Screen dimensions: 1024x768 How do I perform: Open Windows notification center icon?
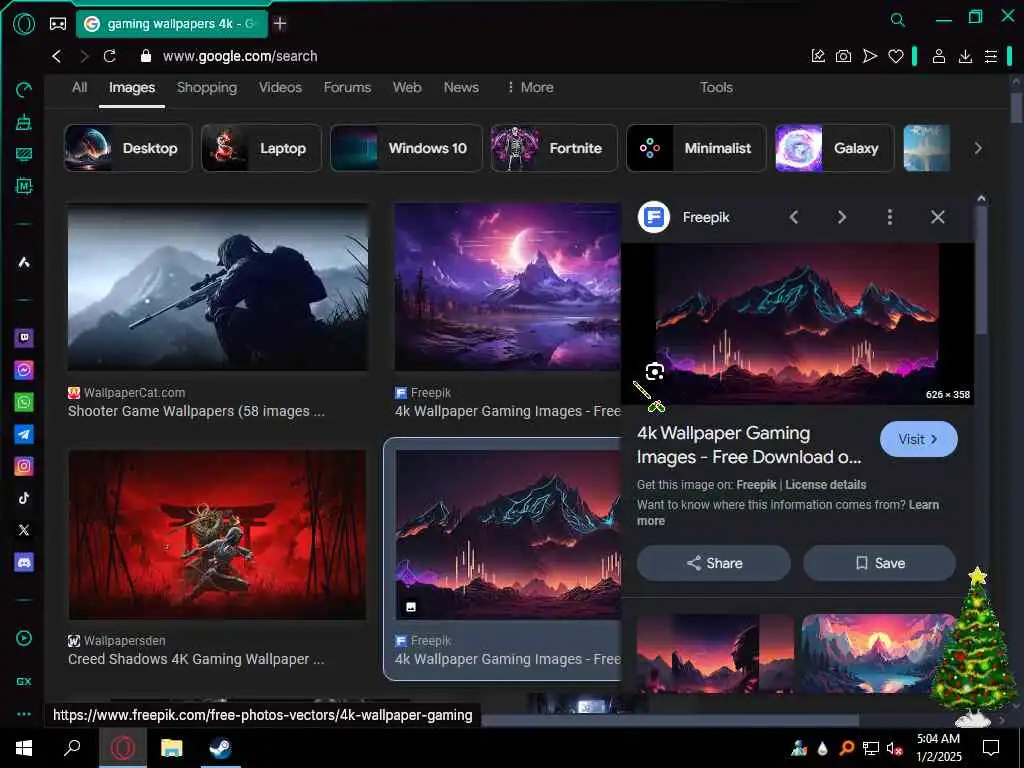(x=991, y=748)
